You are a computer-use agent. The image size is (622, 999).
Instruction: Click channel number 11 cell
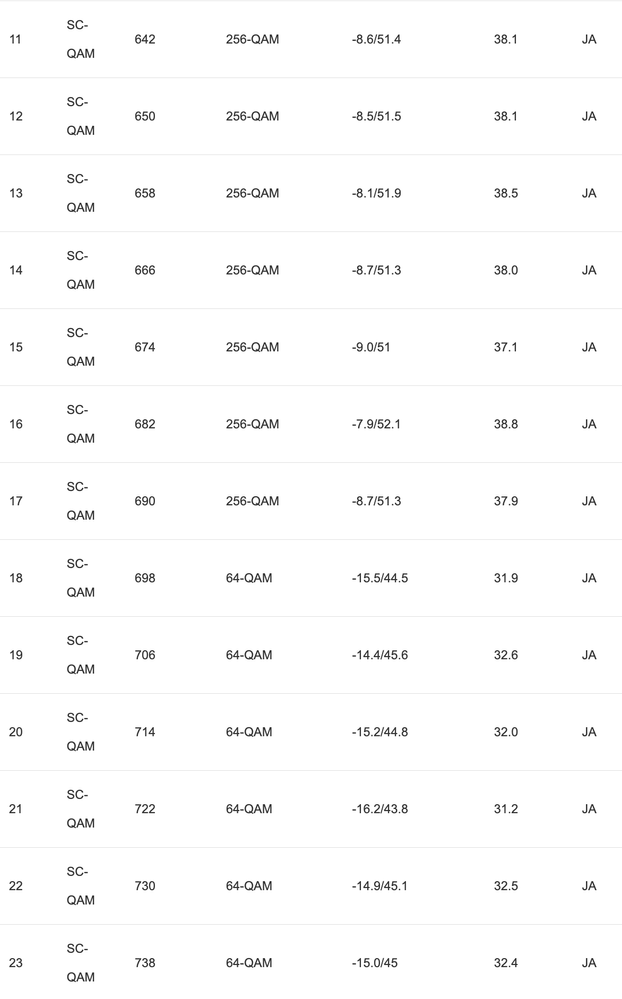(x=15, y=40)
